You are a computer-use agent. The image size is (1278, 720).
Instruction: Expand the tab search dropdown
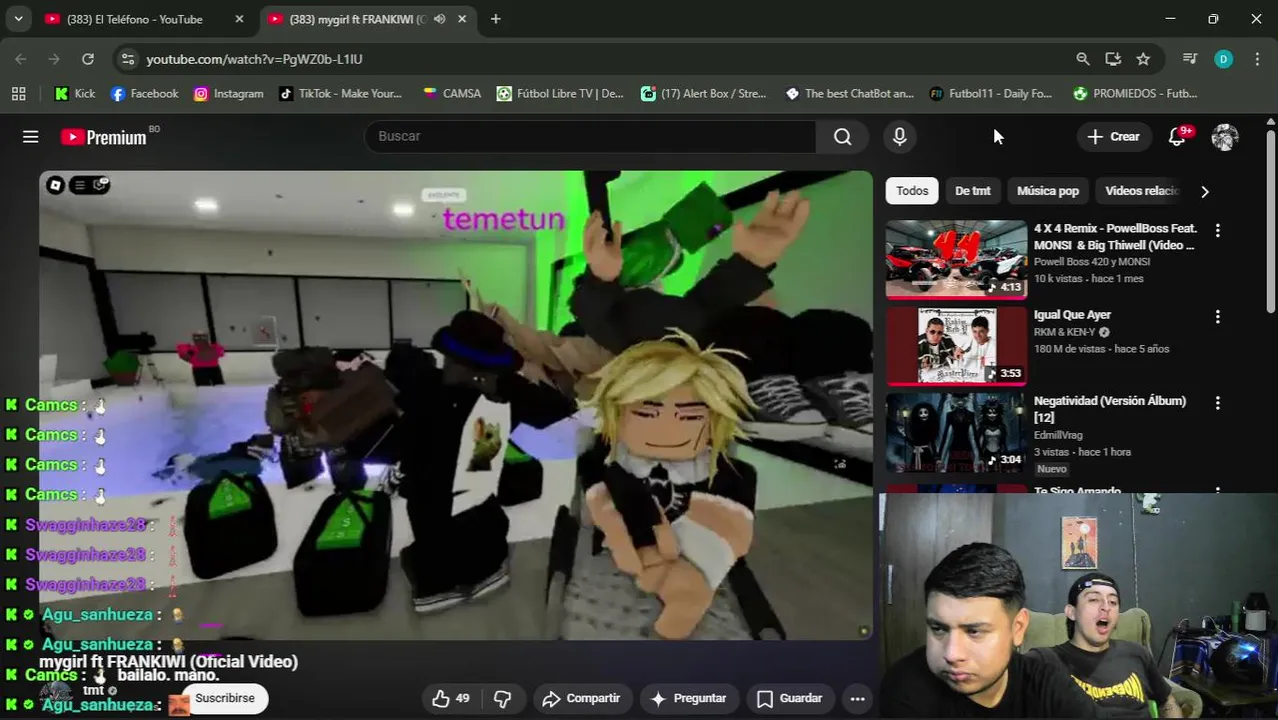click(x=18, y=19)
